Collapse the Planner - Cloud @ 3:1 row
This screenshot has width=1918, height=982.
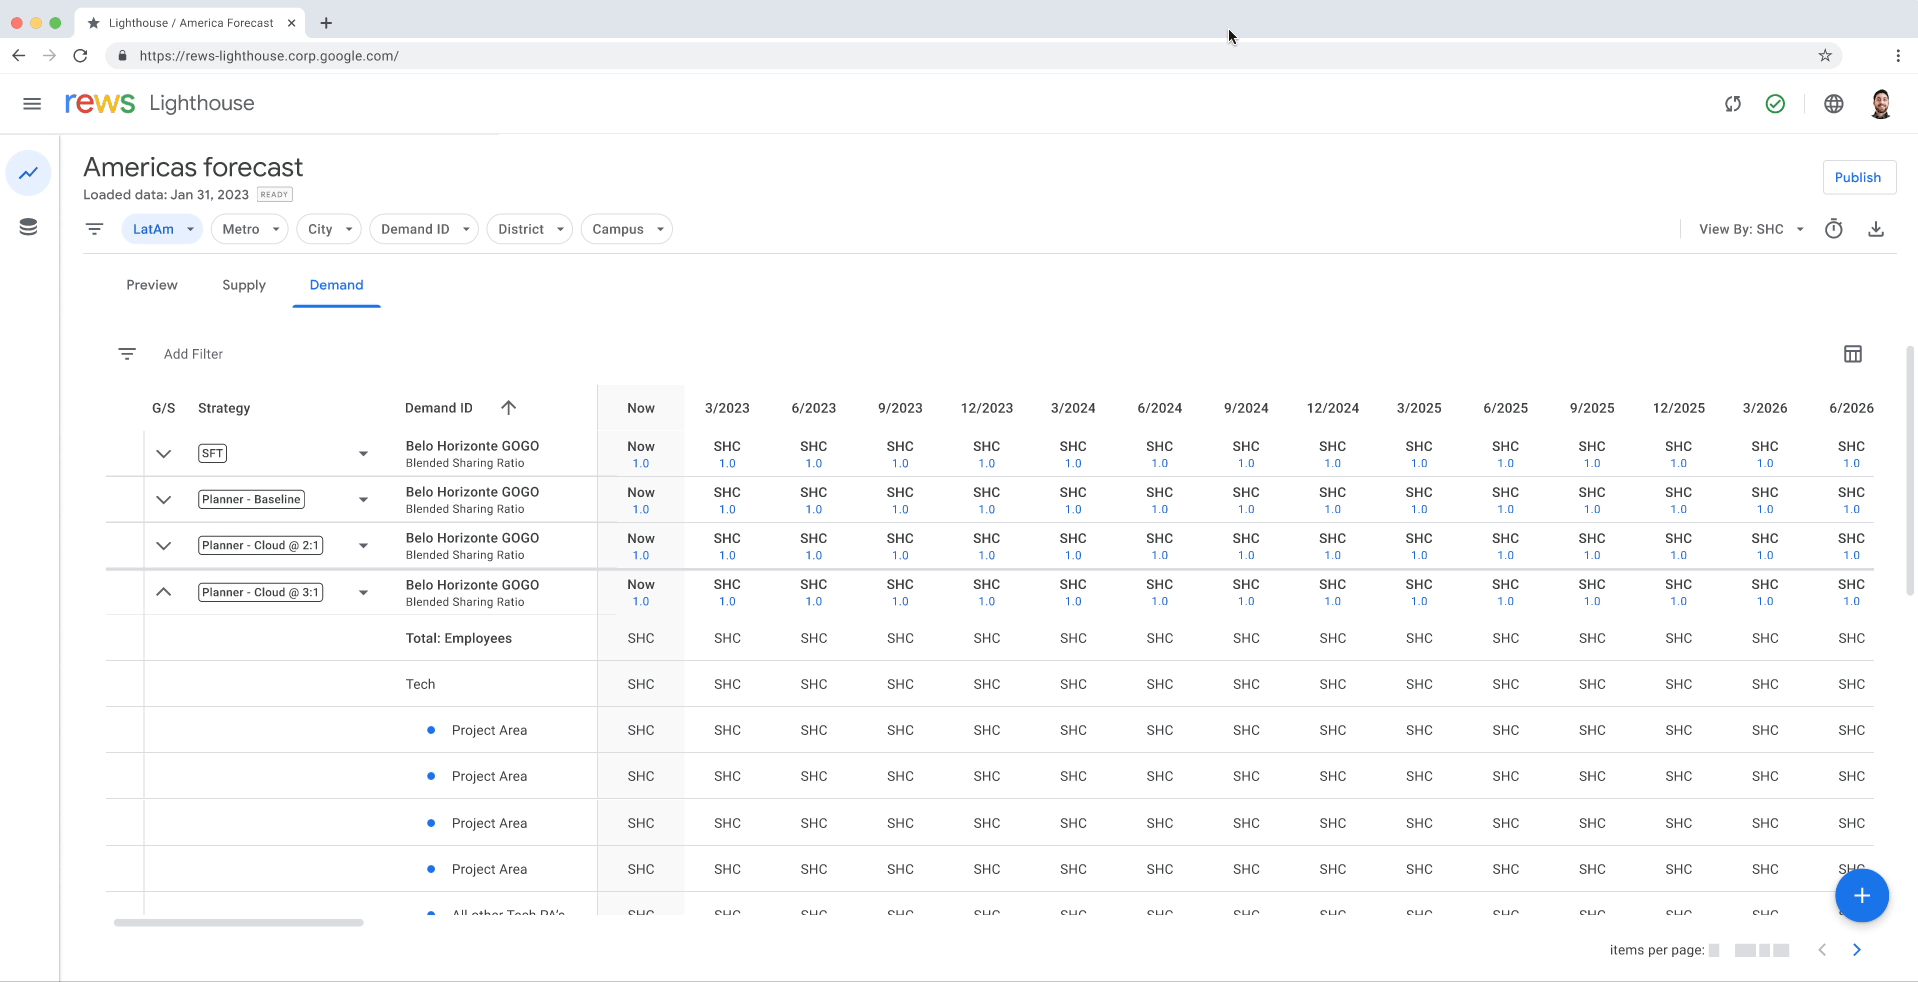(x=164, y=592)
